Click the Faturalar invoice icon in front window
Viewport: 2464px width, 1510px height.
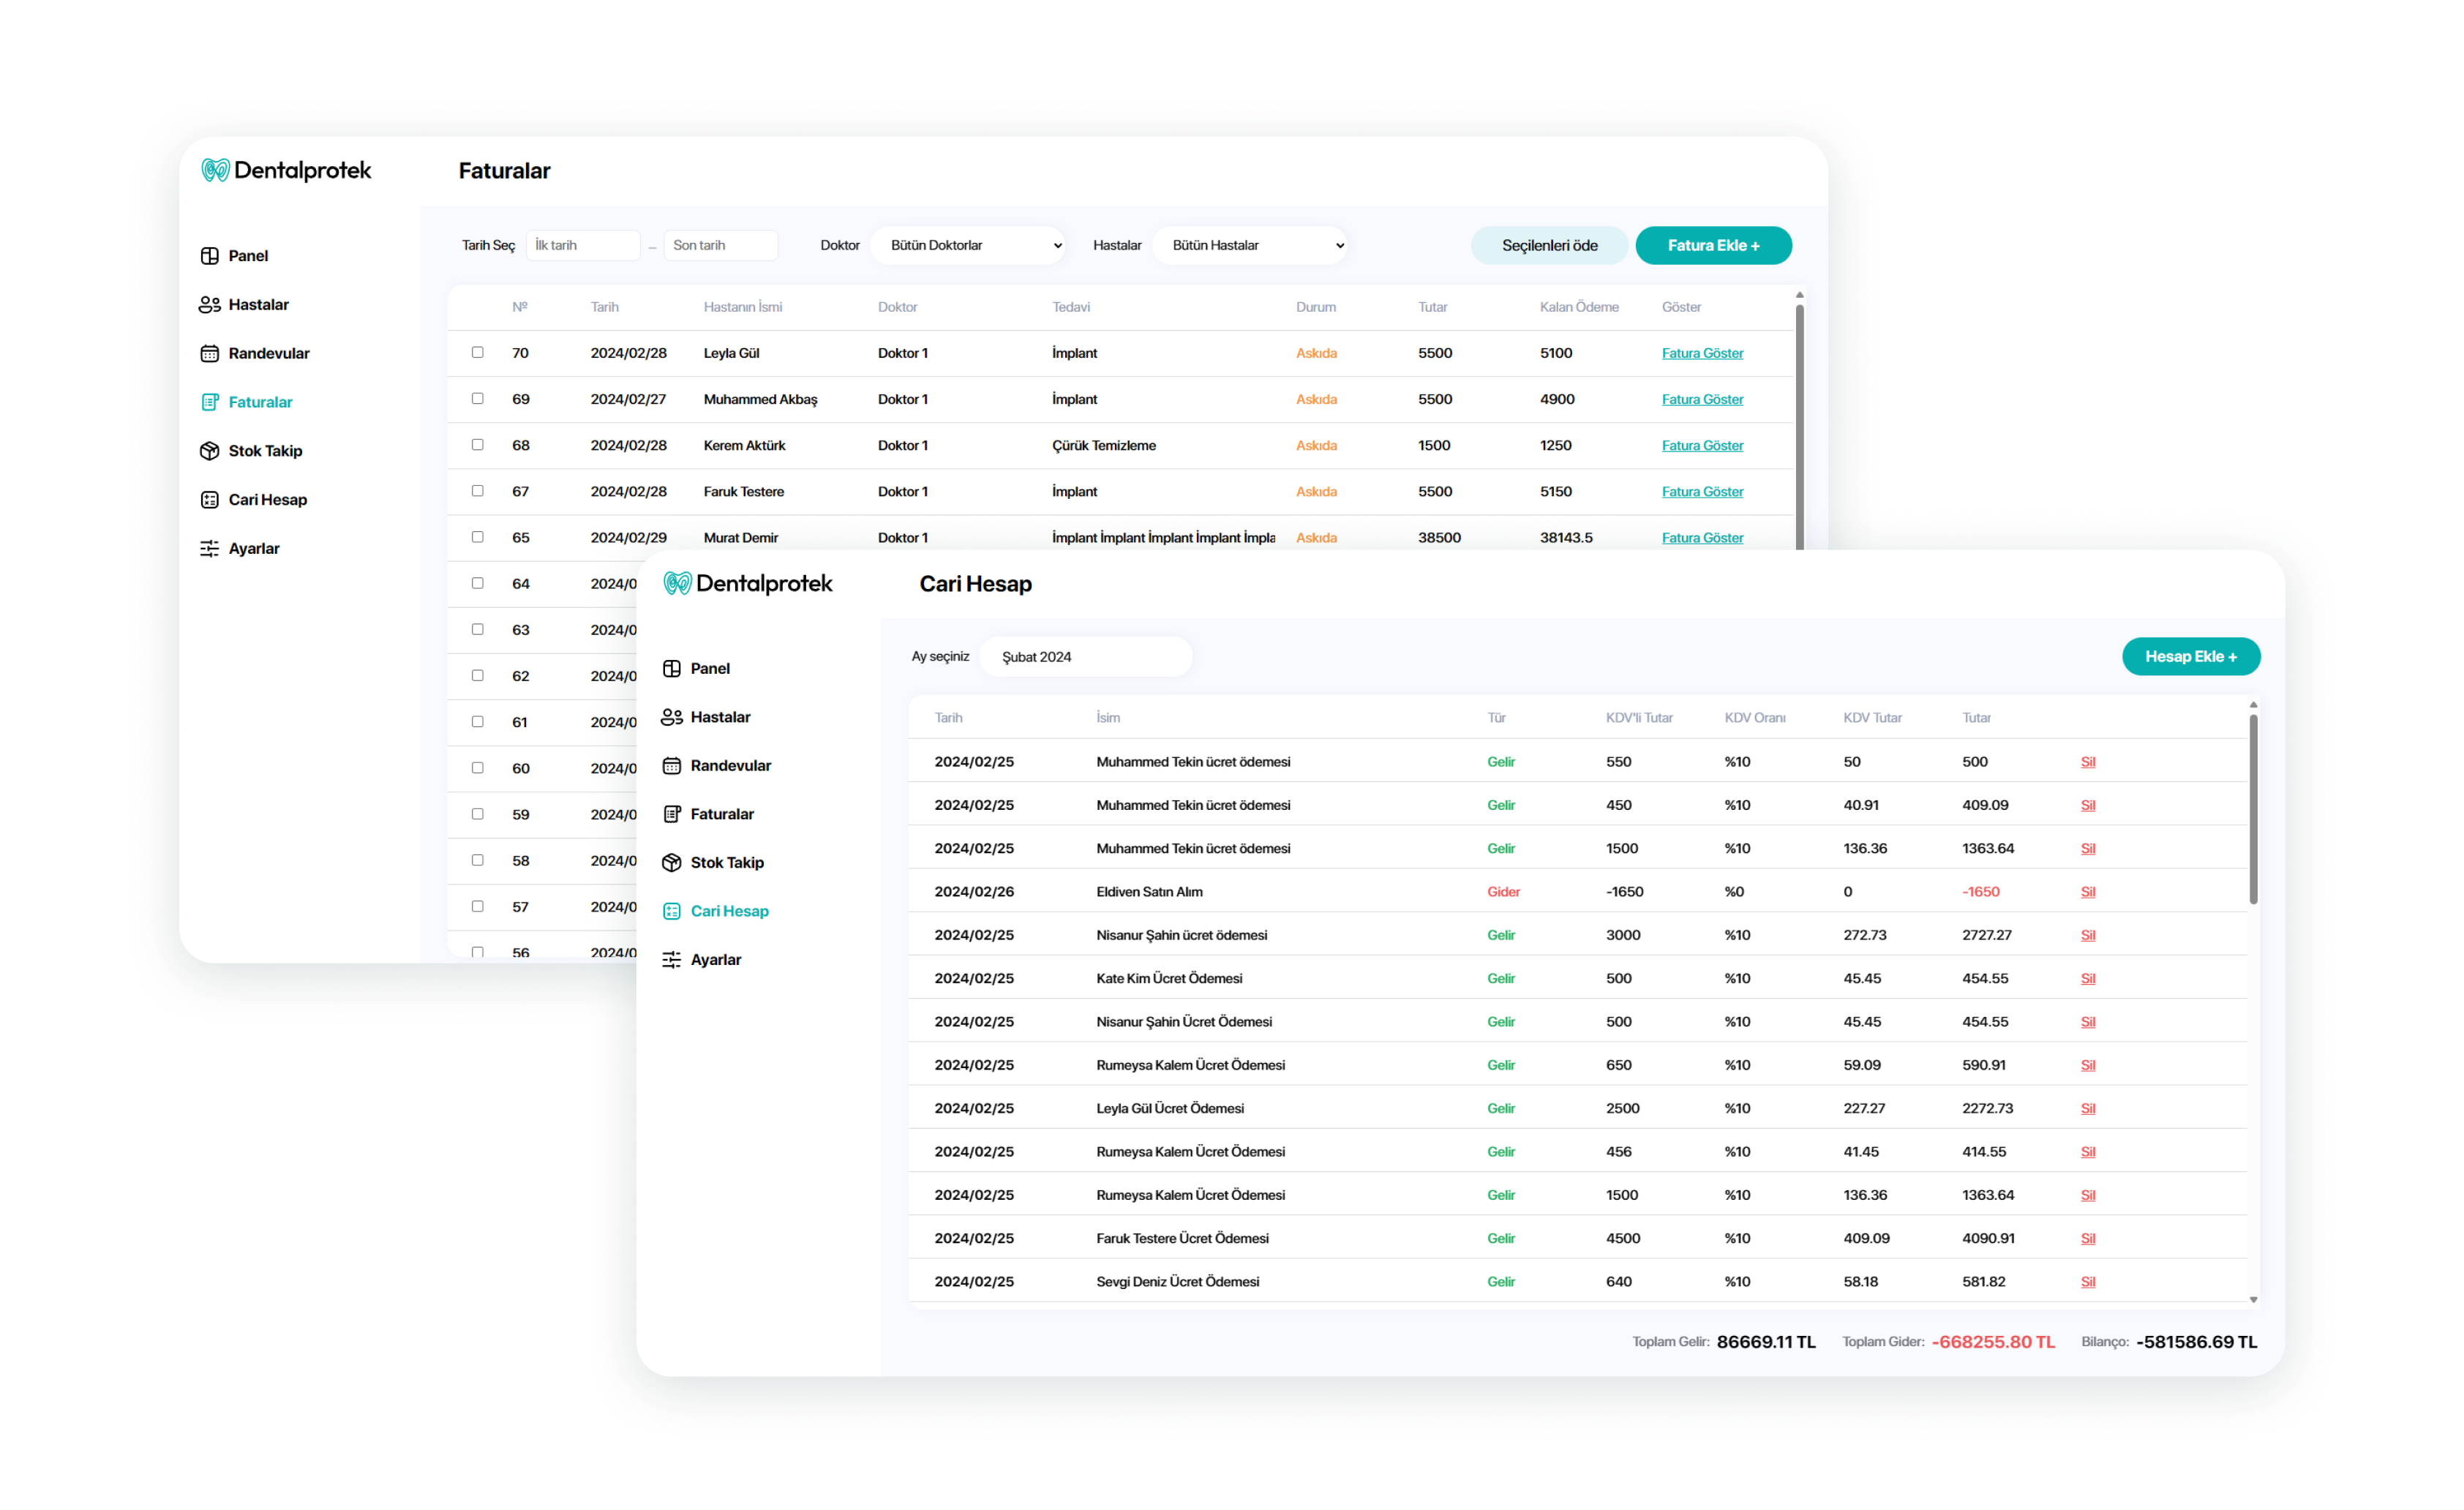point(672,814)
